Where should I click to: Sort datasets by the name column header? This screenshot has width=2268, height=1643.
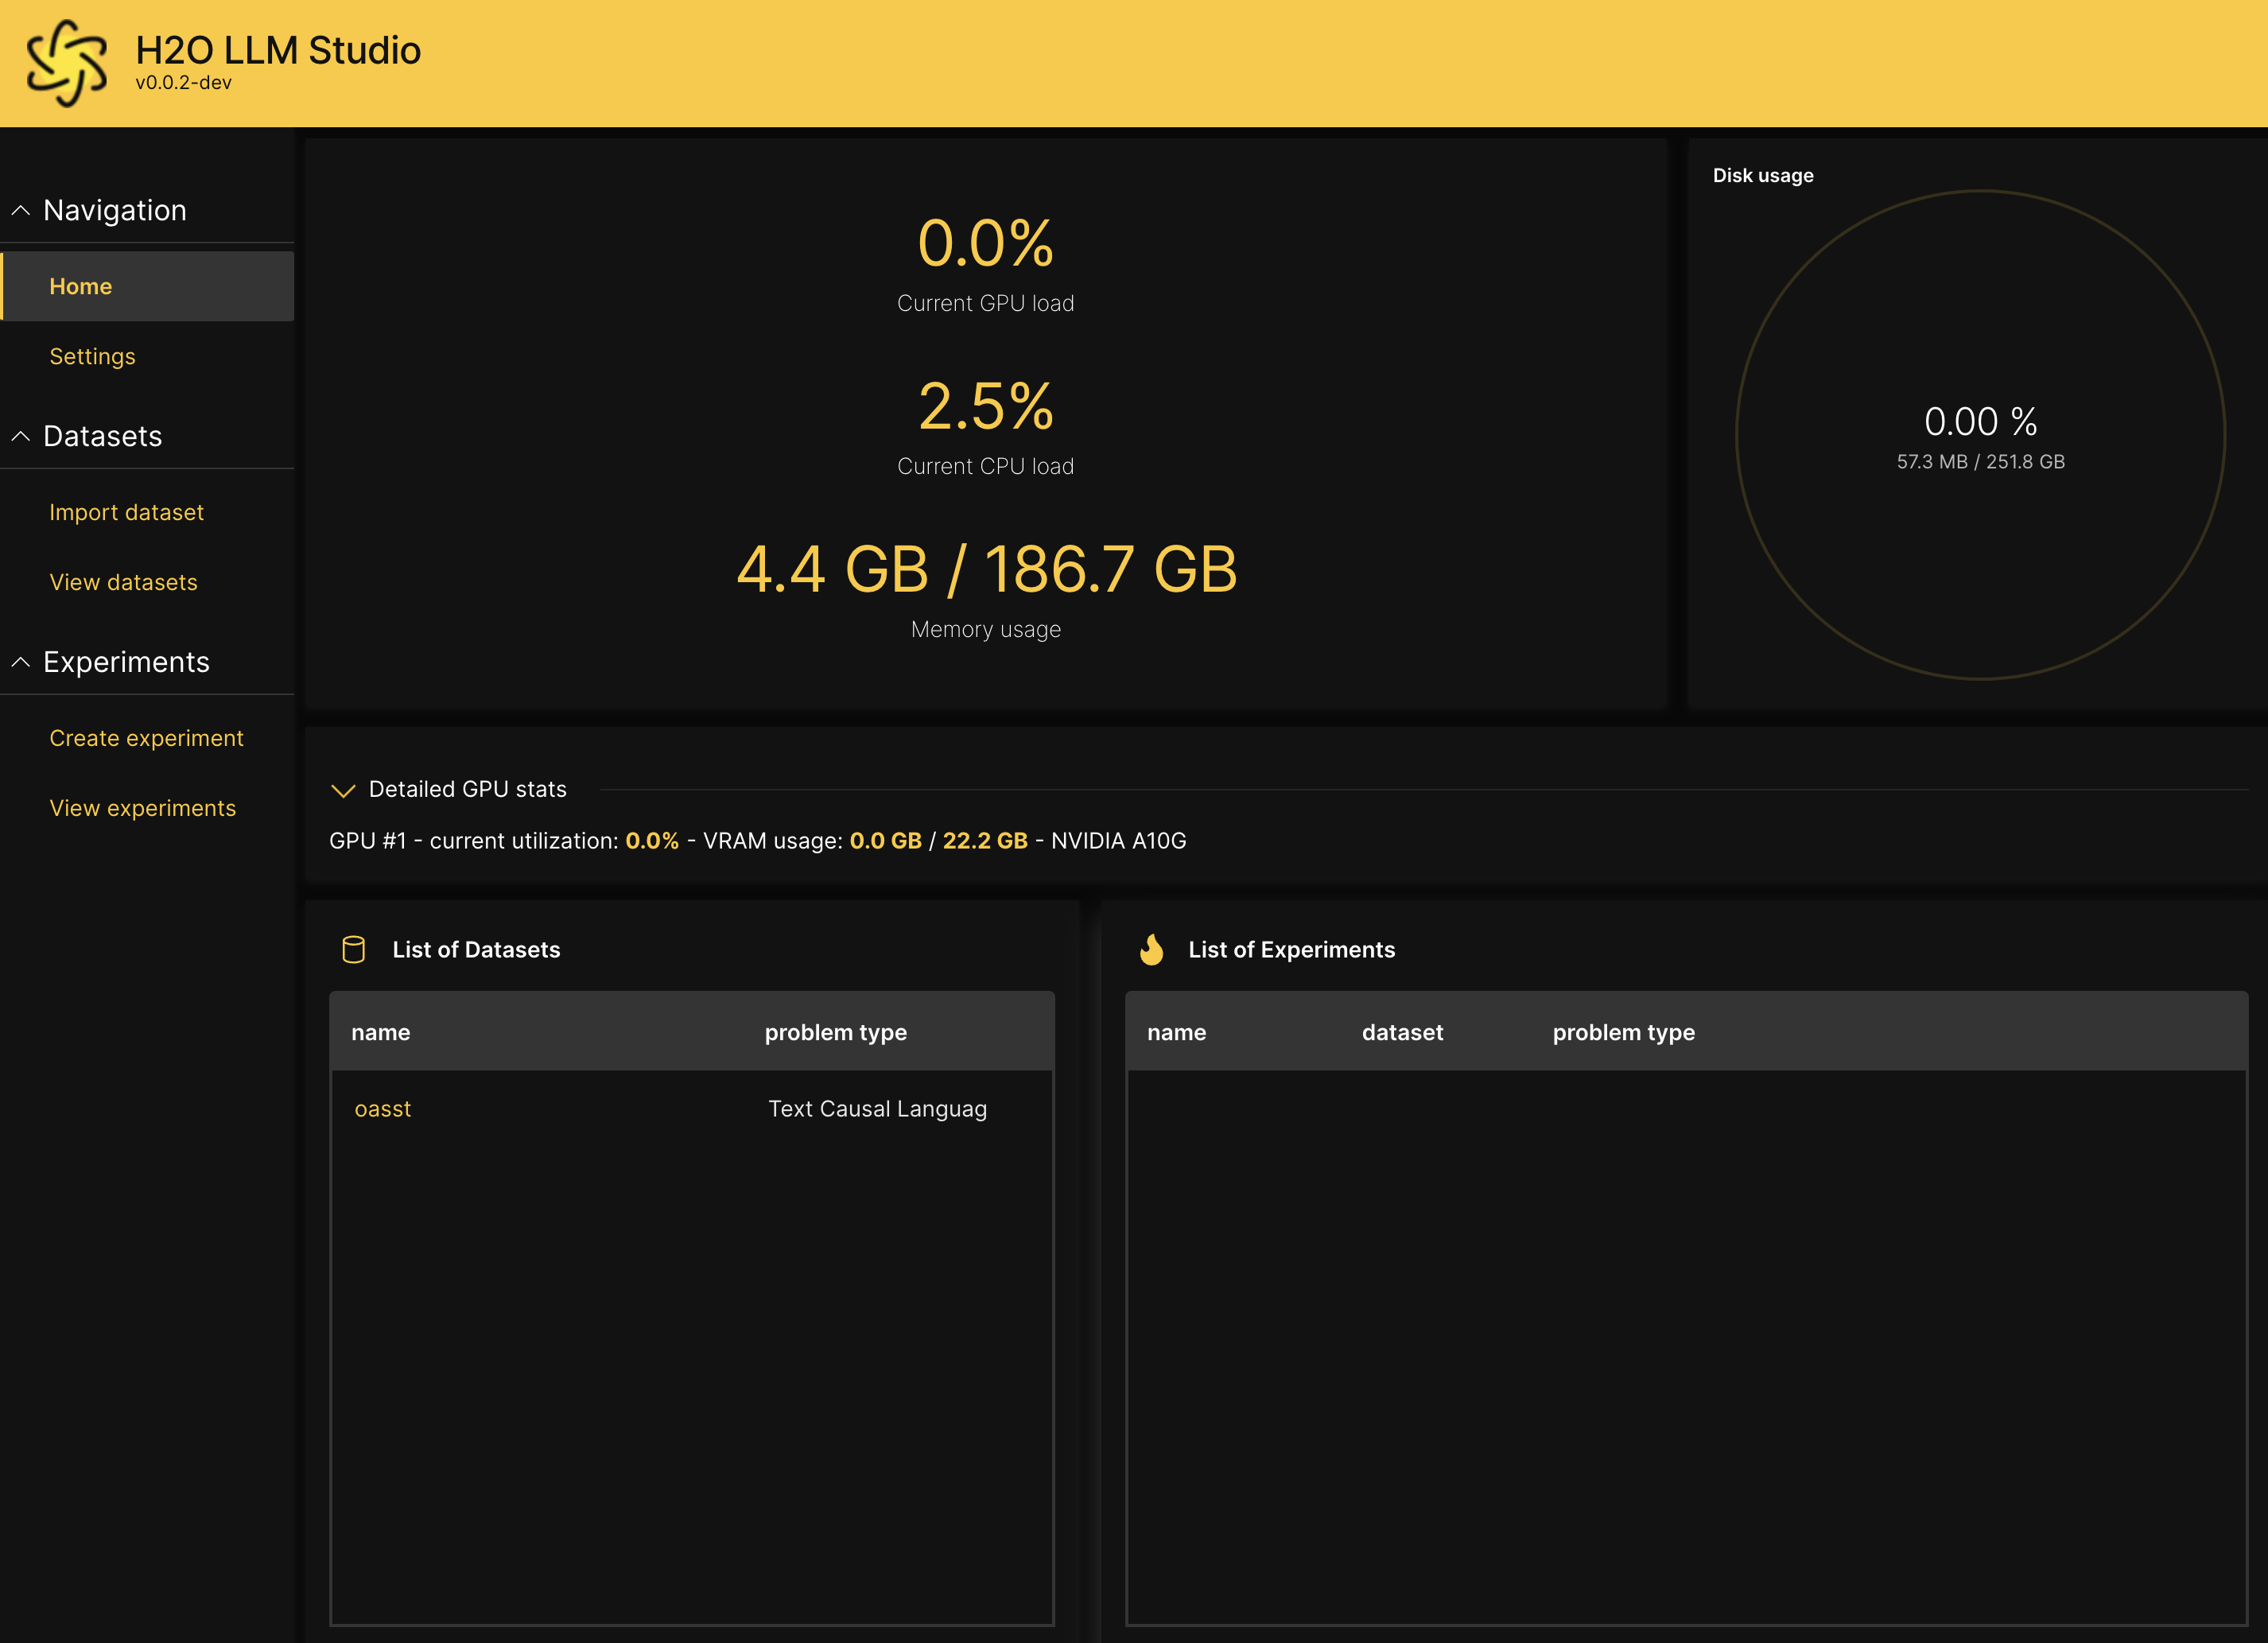(x=381, y=1032)
